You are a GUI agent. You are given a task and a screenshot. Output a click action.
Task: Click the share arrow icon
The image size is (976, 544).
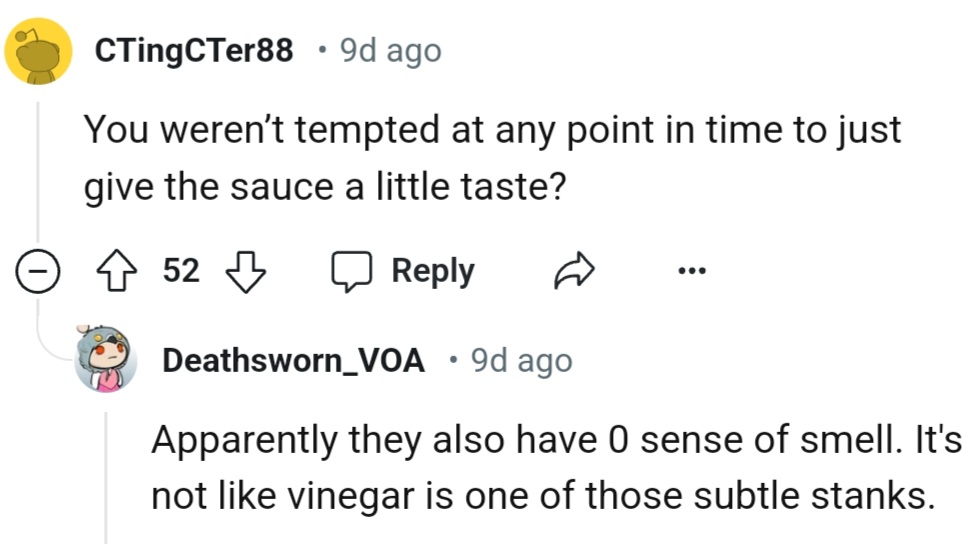coord(575,271)
